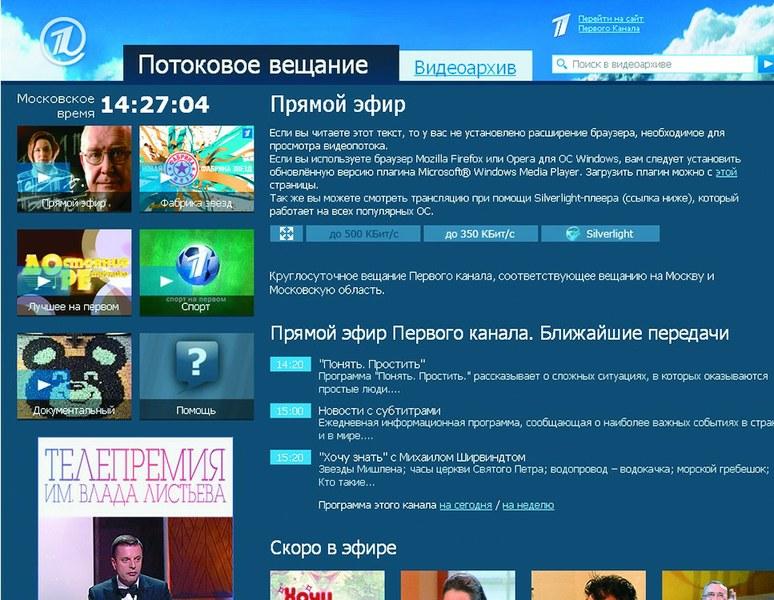This screenshot has height=600, width=774.
Task: Open the Фабрика звезд channel tile
Action: (196, 168)
